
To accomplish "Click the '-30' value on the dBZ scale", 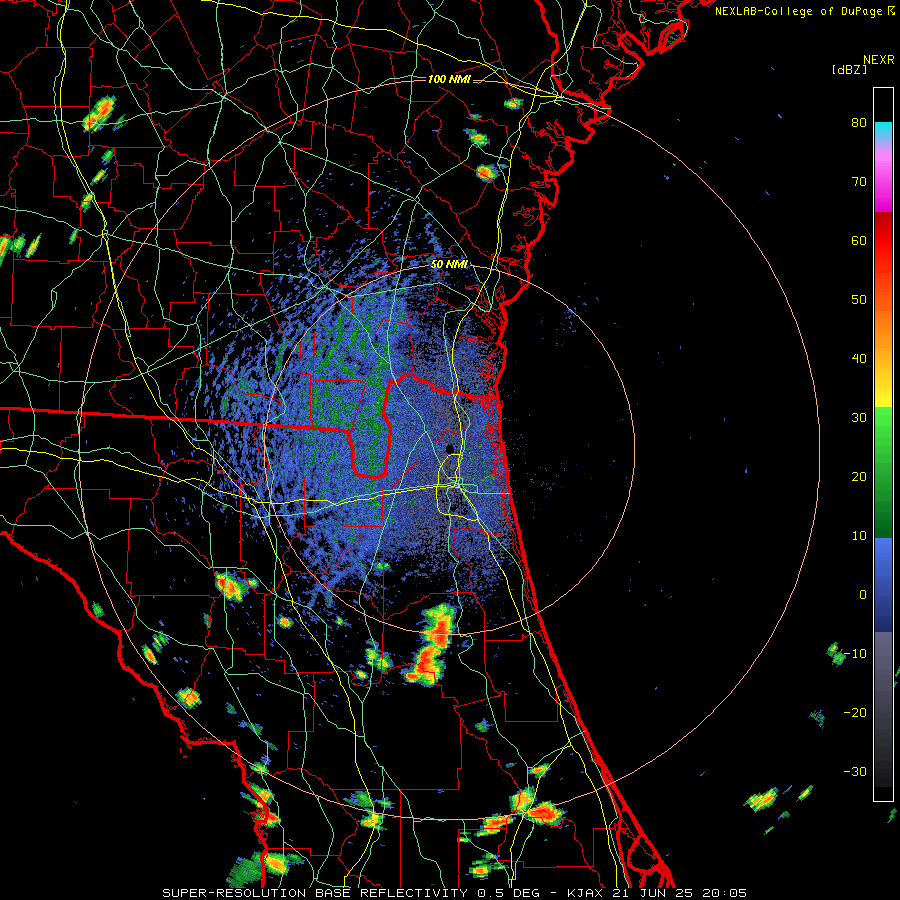I will [855, 772].
